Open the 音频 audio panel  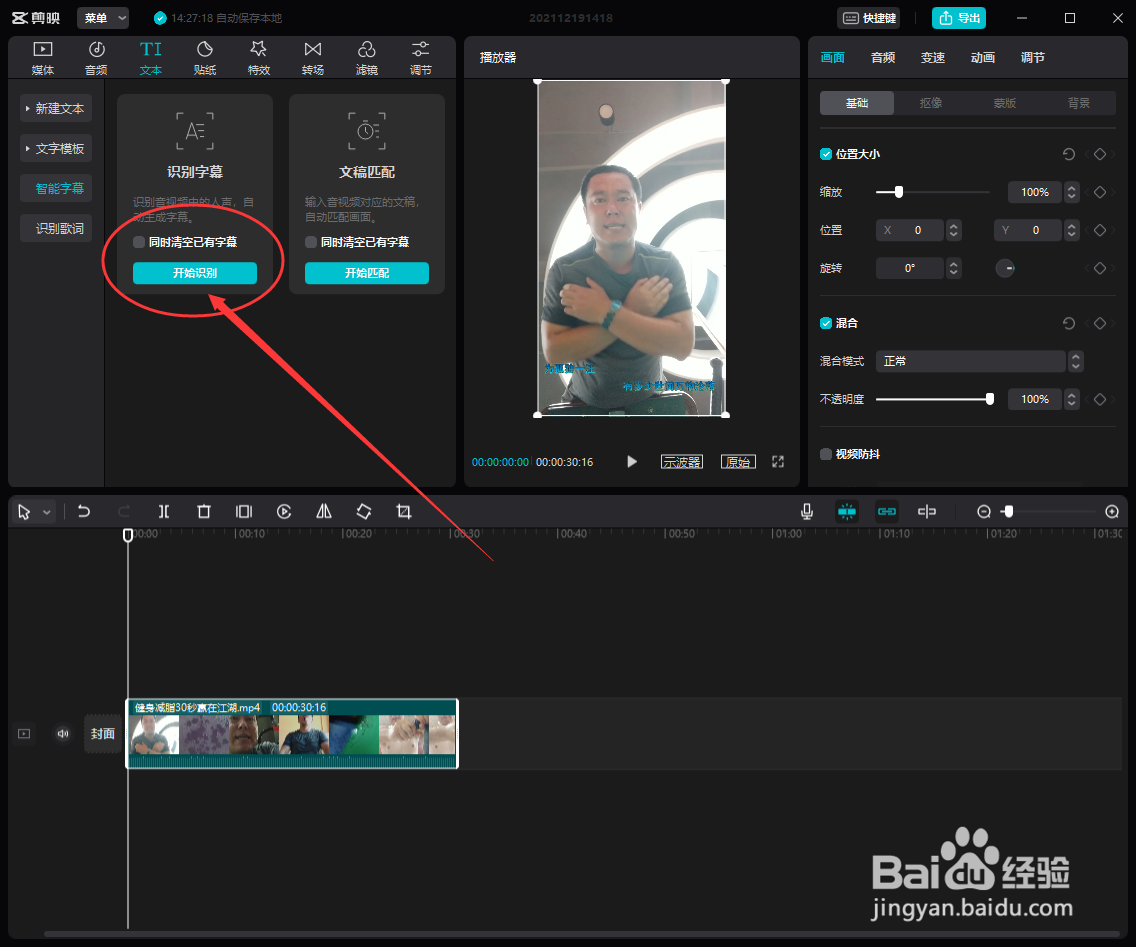click(x=96, y=58)
